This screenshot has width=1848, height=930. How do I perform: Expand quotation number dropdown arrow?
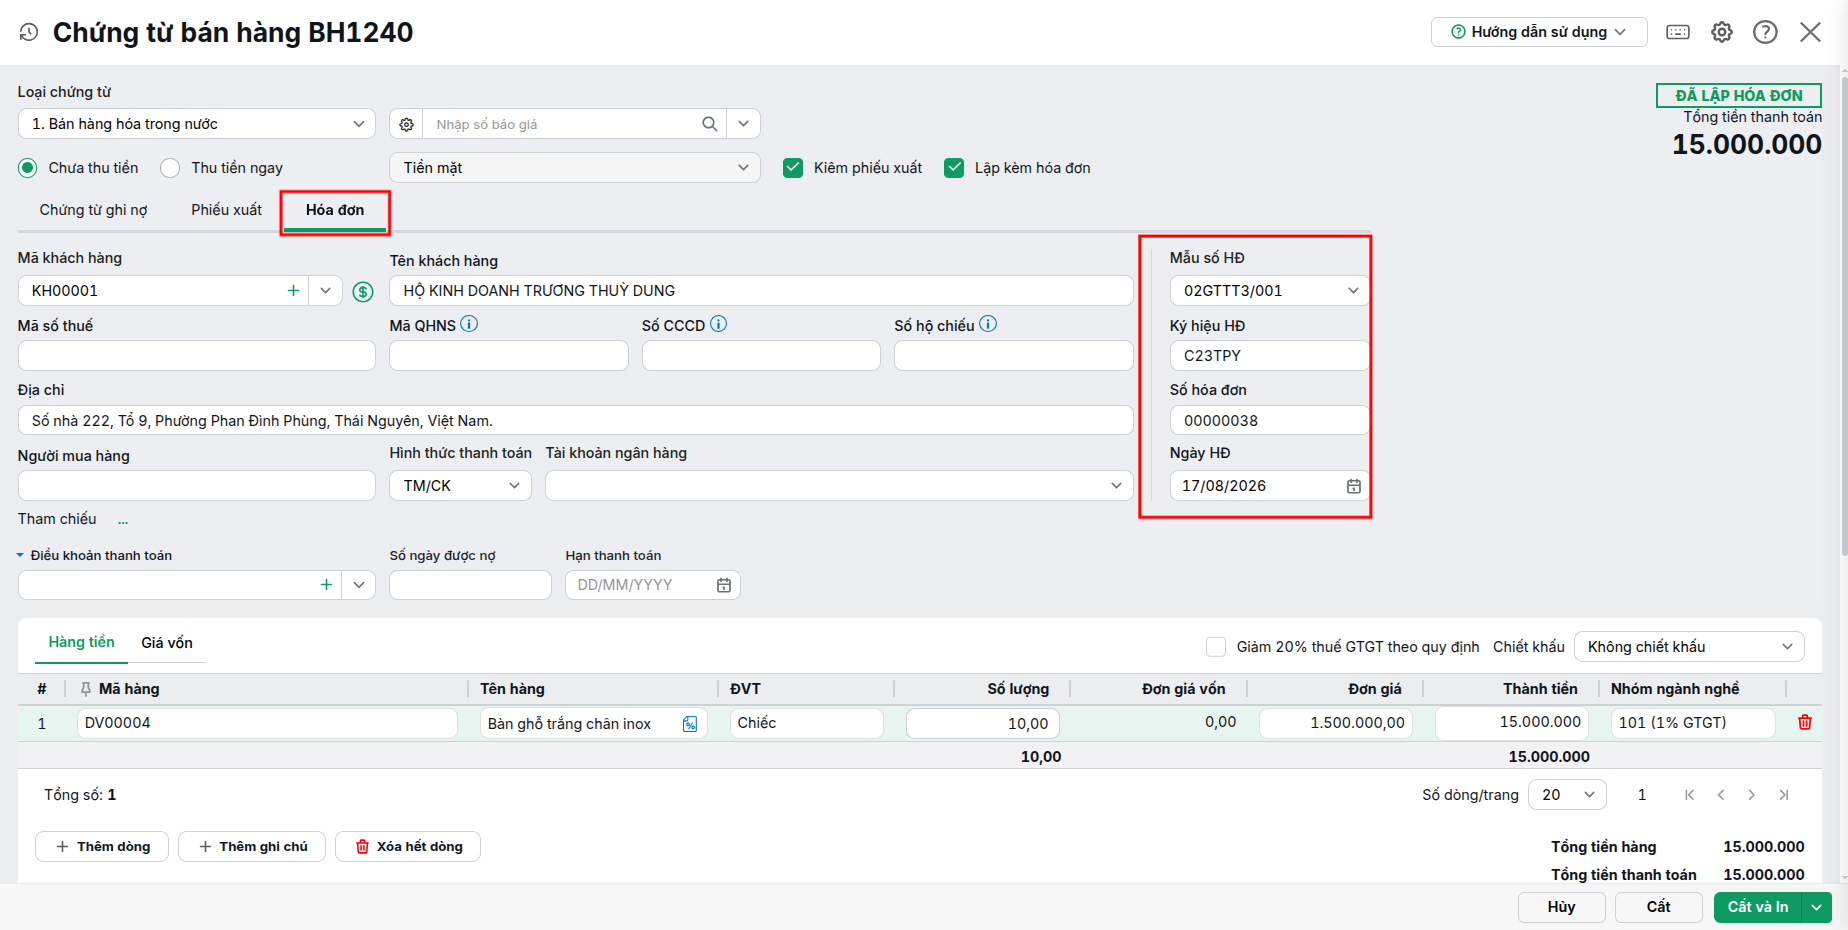[x=743, y=124]
